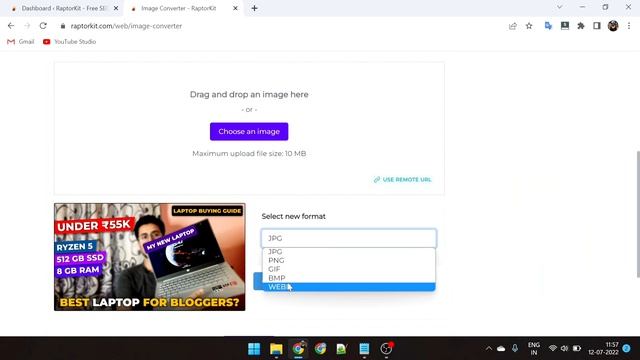Open Chrome profile avatar
This screenshot has width=640, height=360.
click(613, 26)
